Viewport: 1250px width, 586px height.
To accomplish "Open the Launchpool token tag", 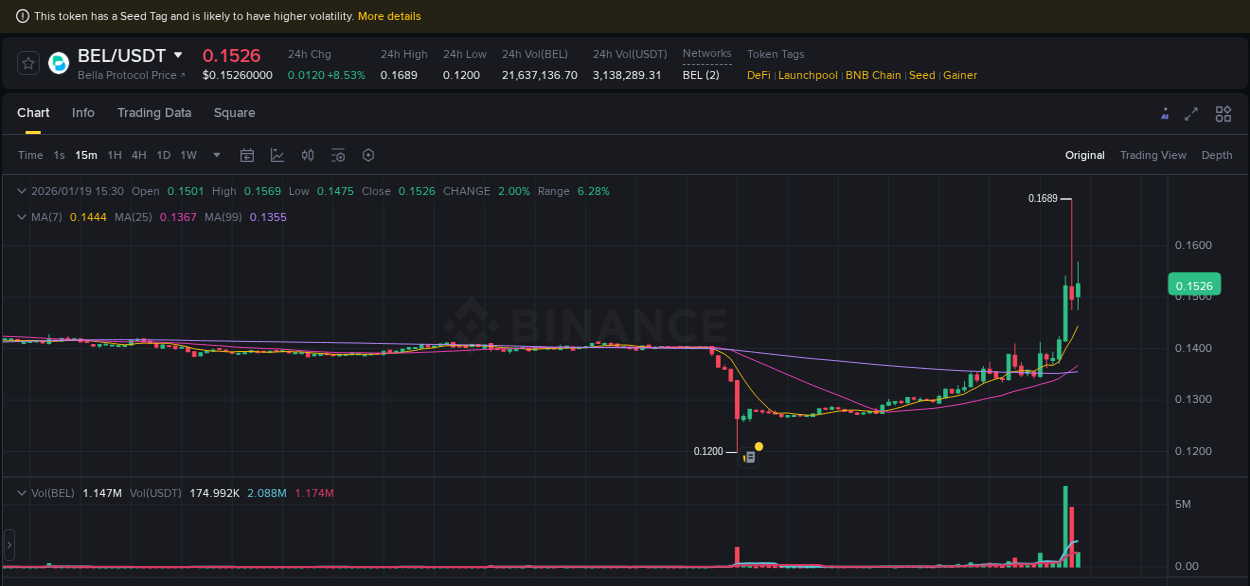I will click(808, 75).
